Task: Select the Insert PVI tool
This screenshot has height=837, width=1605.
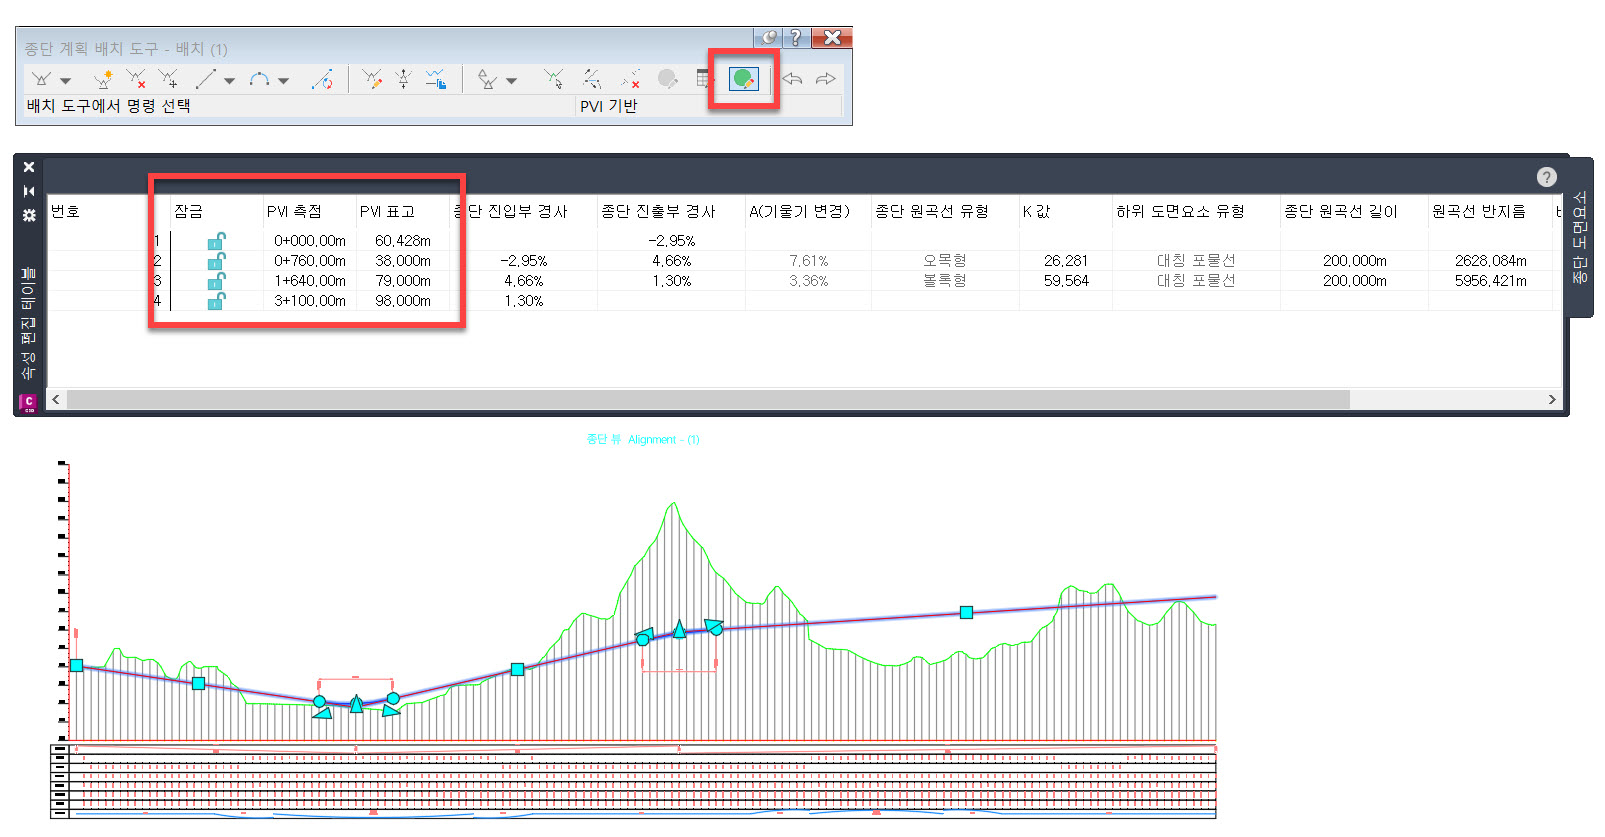Action: pos(102,79)
